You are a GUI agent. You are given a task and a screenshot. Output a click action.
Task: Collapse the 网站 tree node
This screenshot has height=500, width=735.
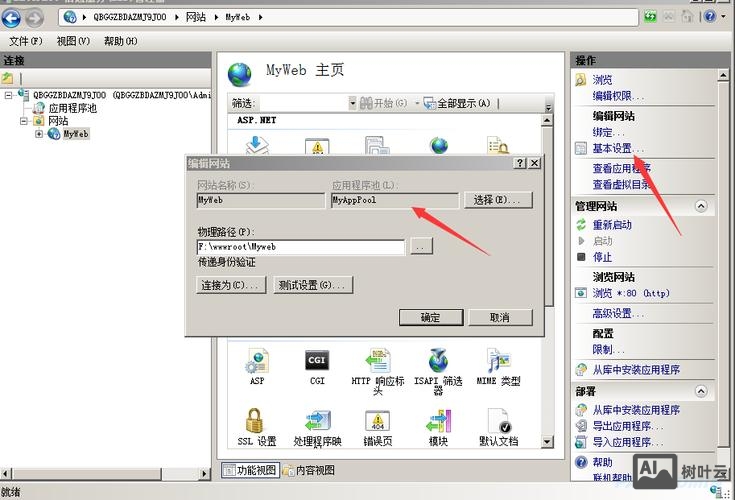(x=24, y=121)
